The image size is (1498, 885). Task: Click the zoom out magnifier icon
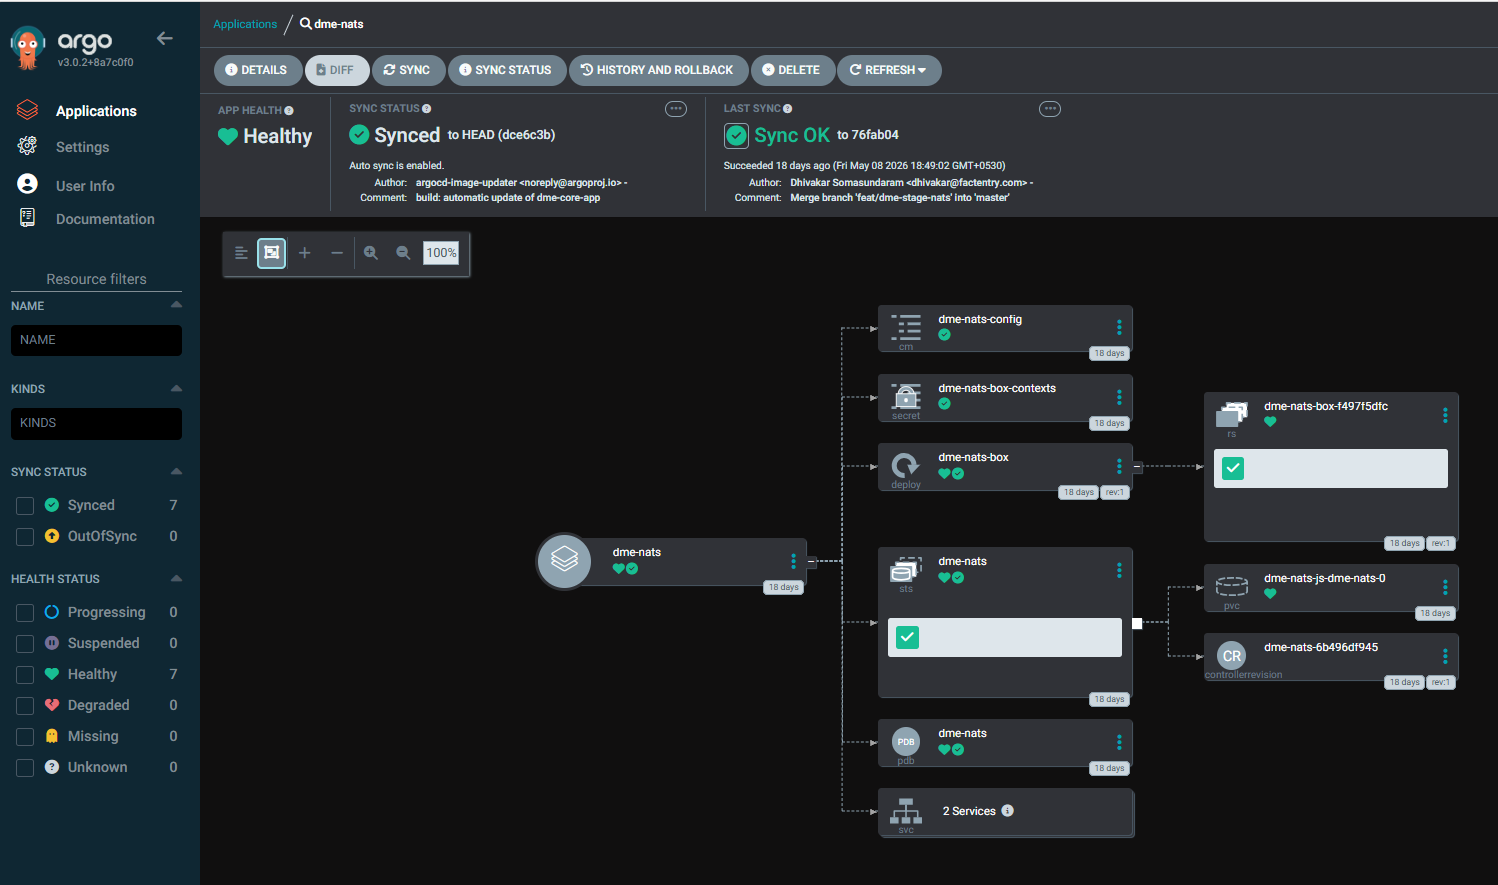pyautogui.click(x=403, y=253)
